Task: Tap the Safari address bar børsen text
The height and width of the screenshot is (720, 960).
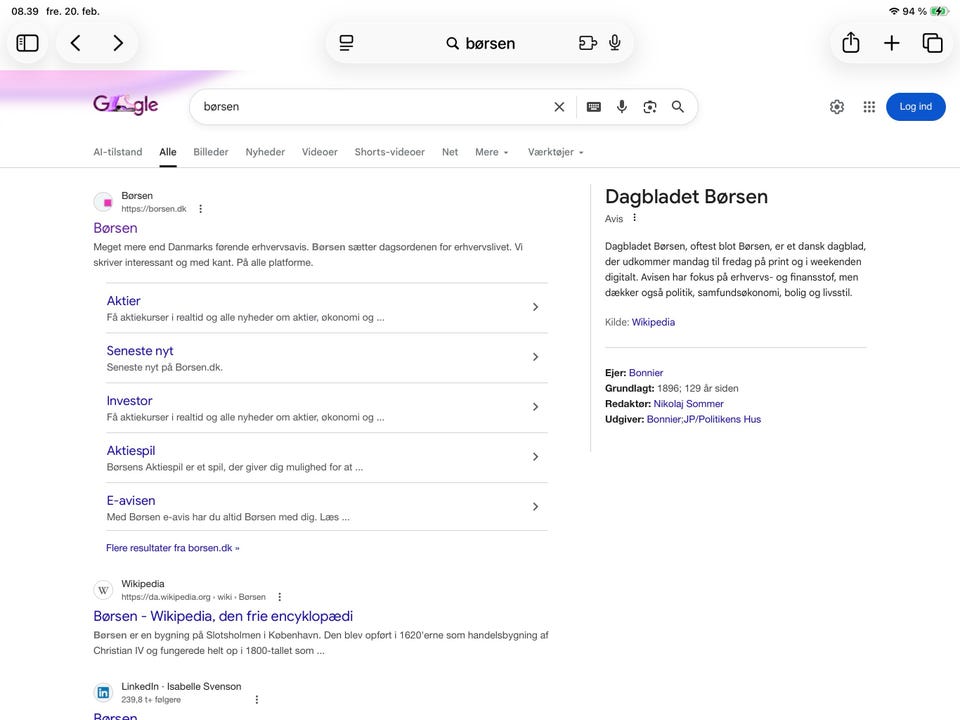Action: coord(490,43)
